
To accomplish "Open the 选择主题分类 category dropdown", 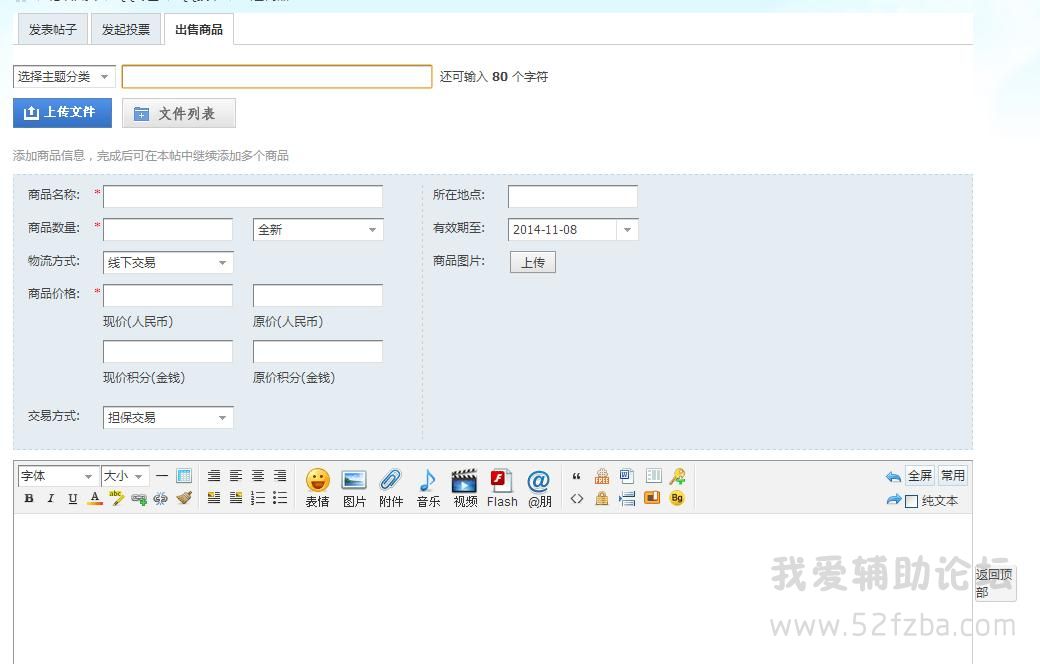I will point(64,76).
